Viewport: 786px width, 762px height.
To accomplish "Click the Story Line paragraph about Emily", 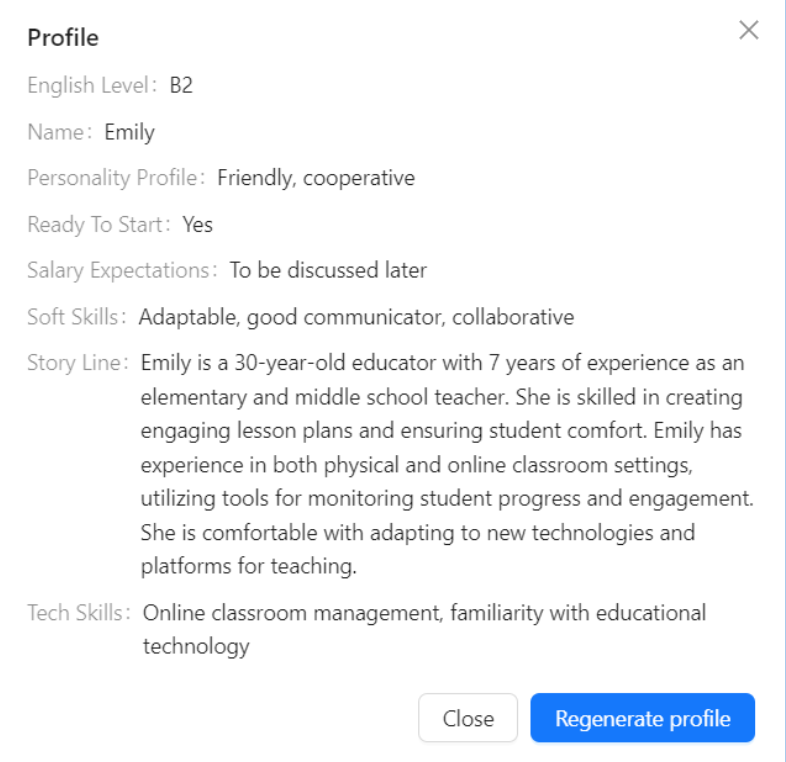I will 447,465.
